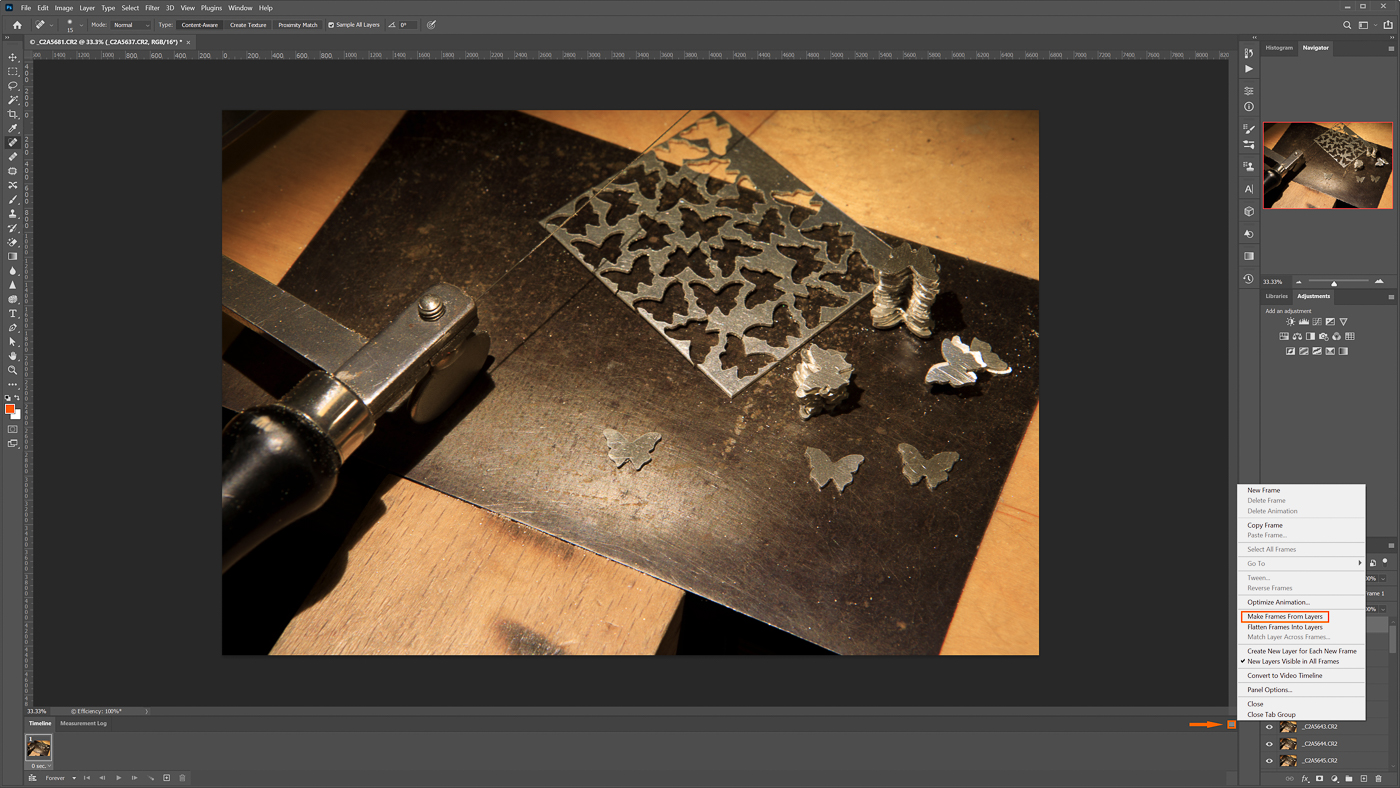Viewport: 1400px width, 788px height.
Task: Click the timeline trash icon to delete frames
Action: coord(181,776)
